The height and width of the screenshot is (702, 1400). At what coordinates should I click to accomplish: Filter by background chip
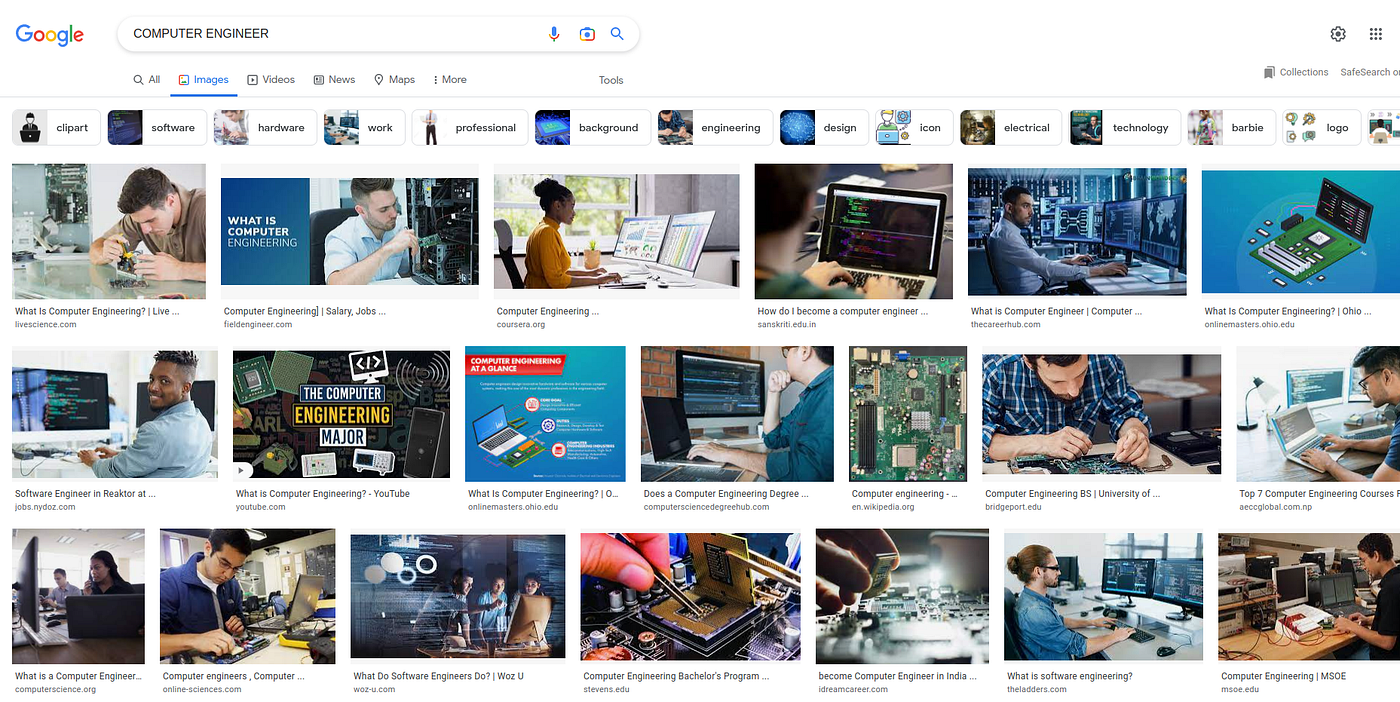pos(592,128)
